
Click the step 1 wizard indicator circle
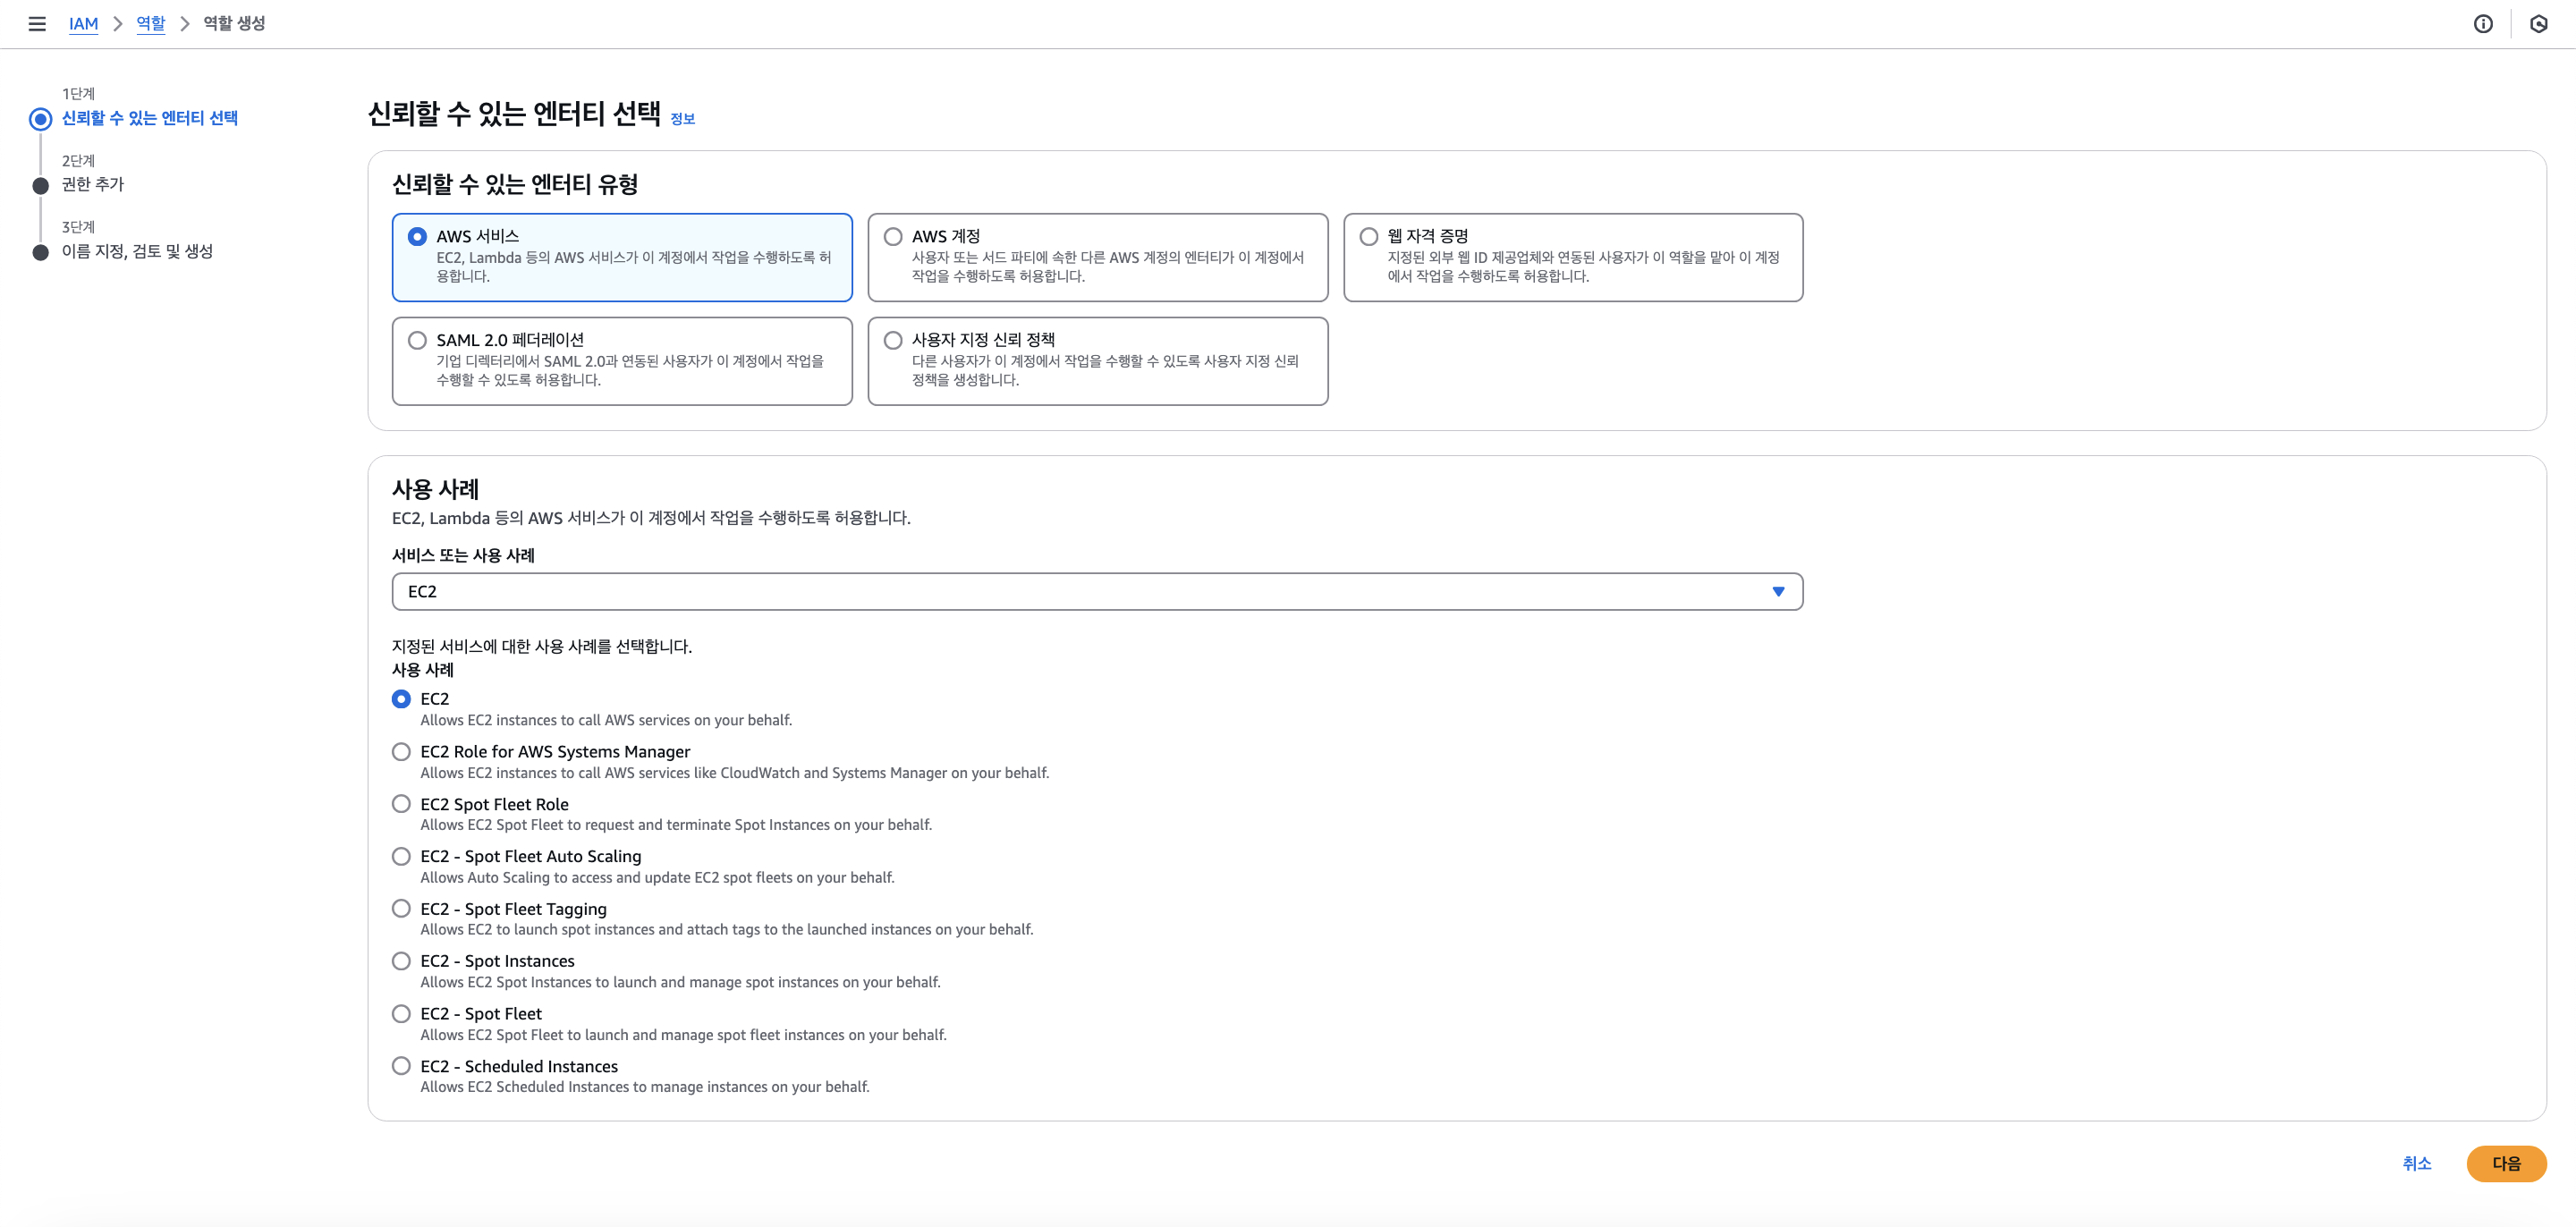(x=40, y=119)
